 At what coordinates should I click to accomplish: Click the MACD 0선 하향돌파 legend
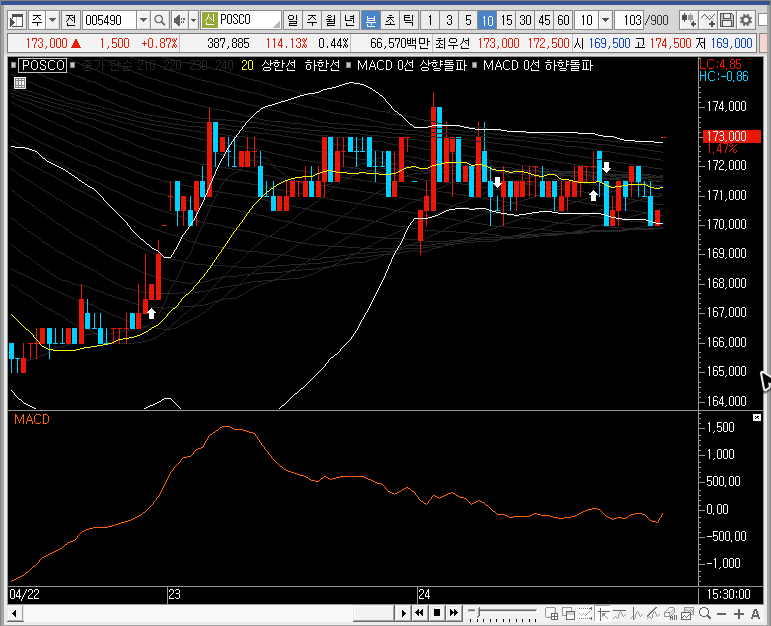pyautogui.click(x=538, y=65)
